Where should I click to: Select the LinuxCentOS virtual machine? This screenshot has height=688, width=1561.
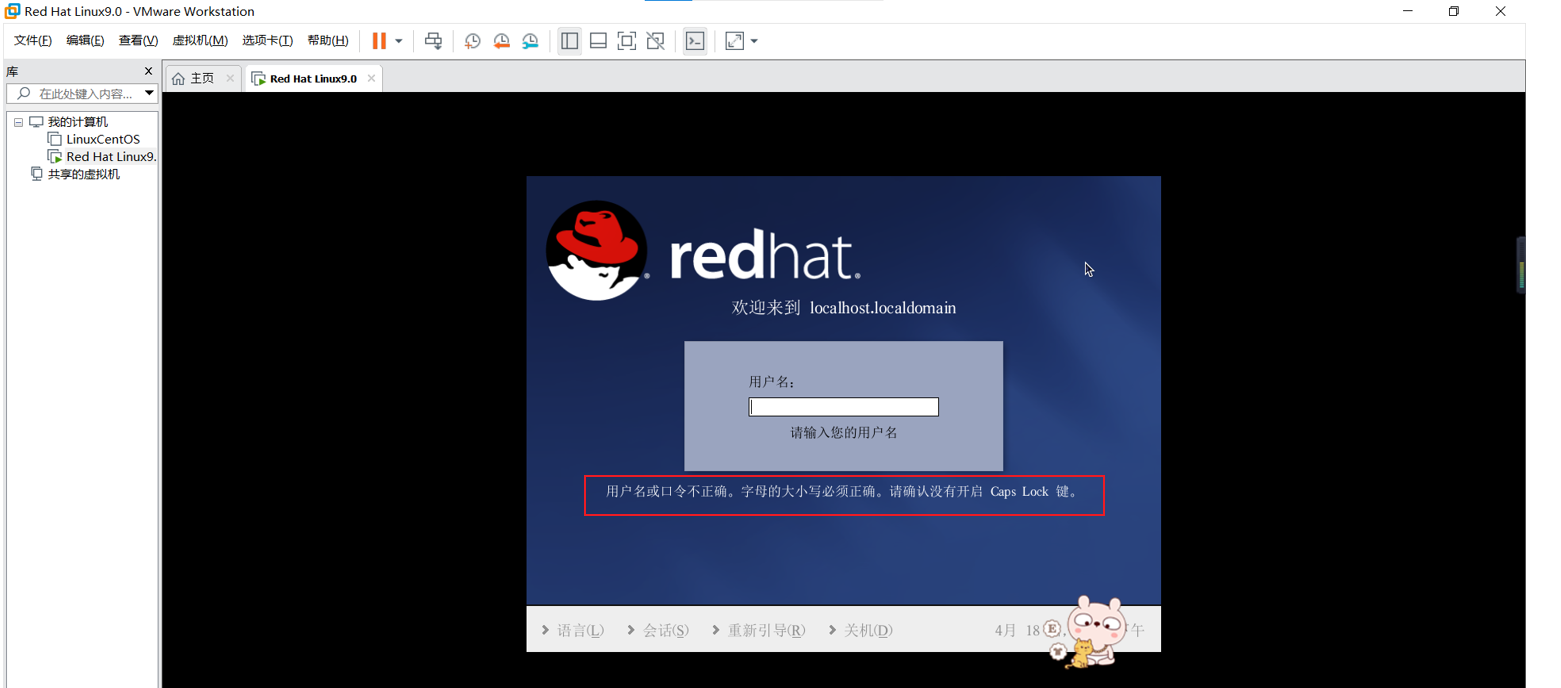click(x=101, y=139)
